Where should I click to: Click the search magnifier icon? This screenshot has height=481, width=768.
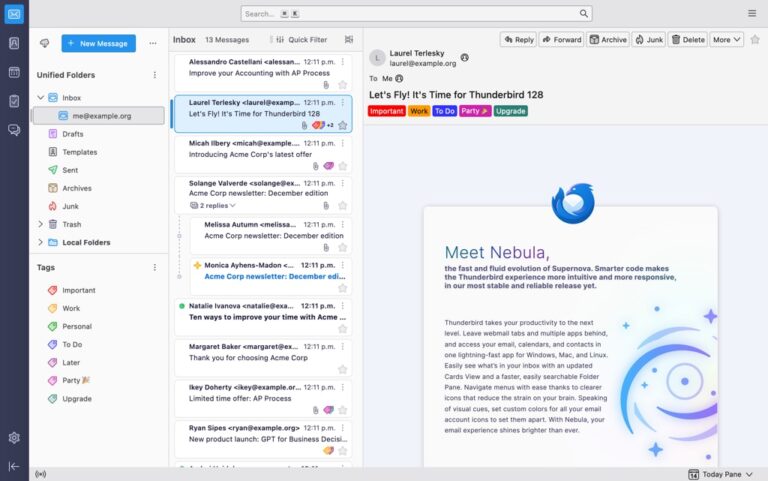tap(583, 14)
